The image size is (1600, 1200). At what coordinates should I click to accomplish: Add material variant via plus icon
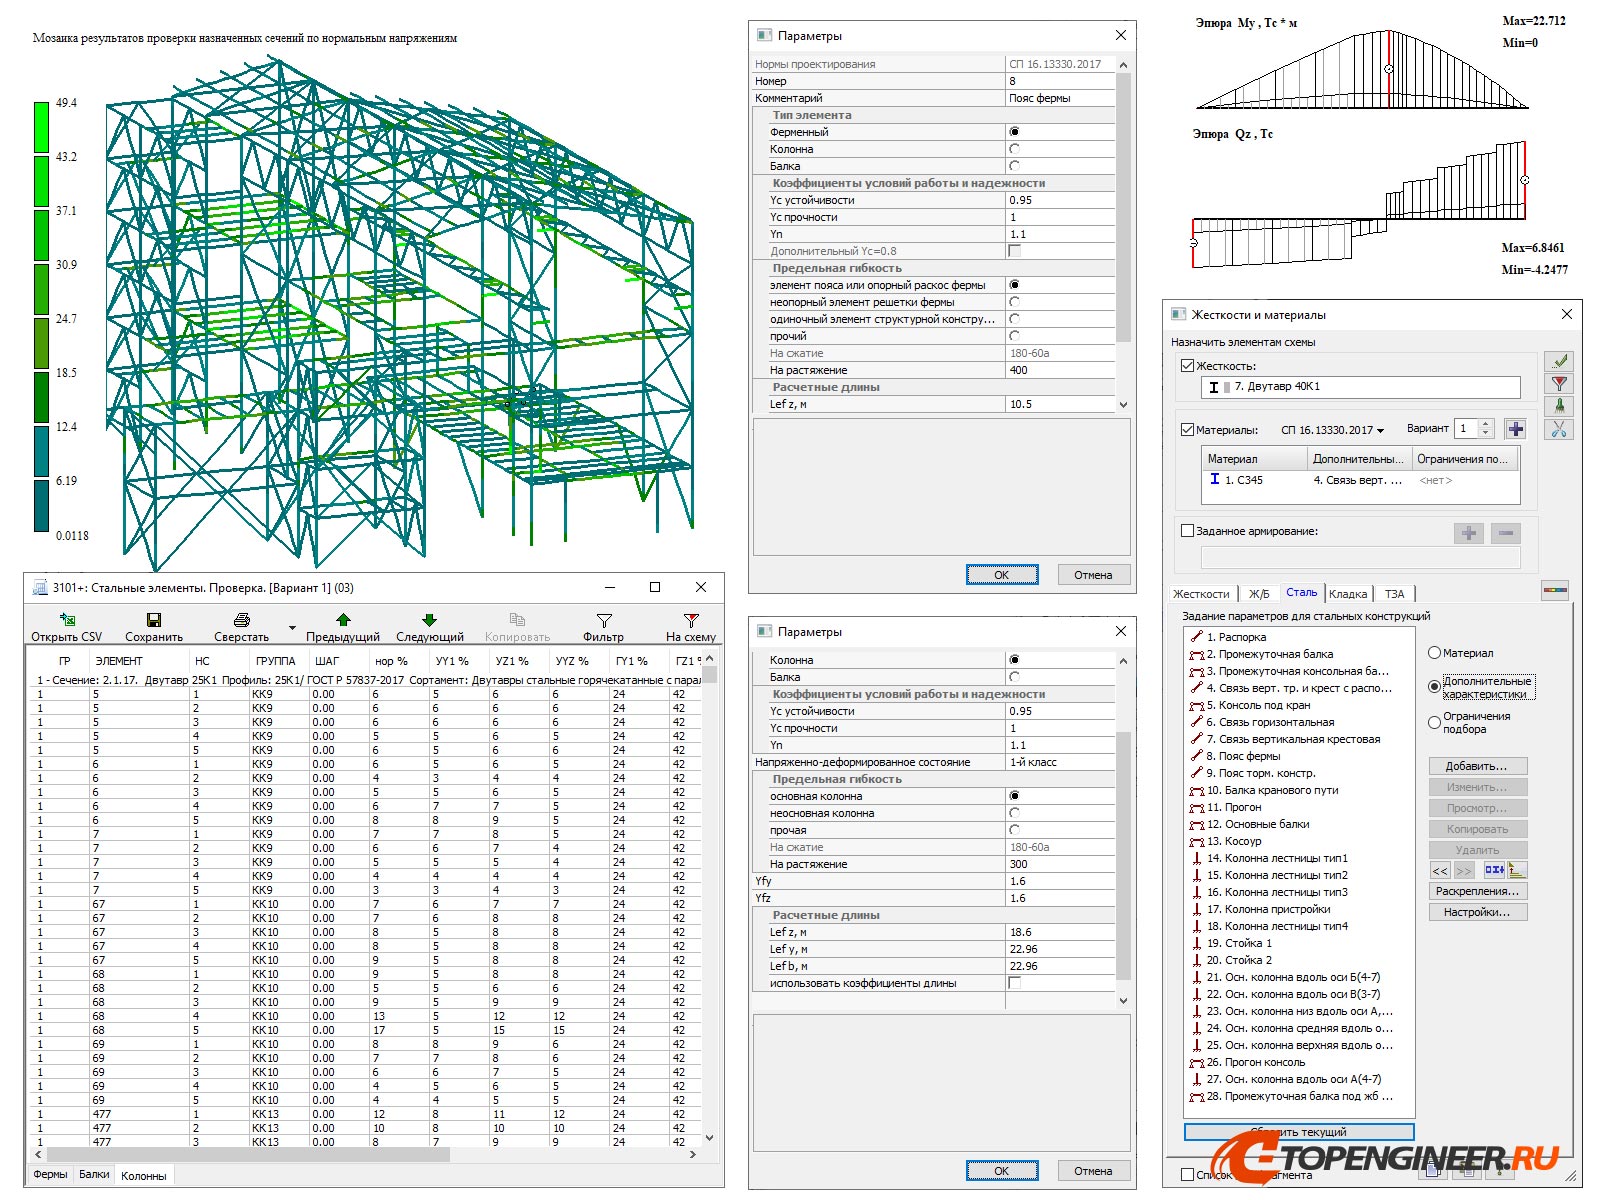point(1515,429)
